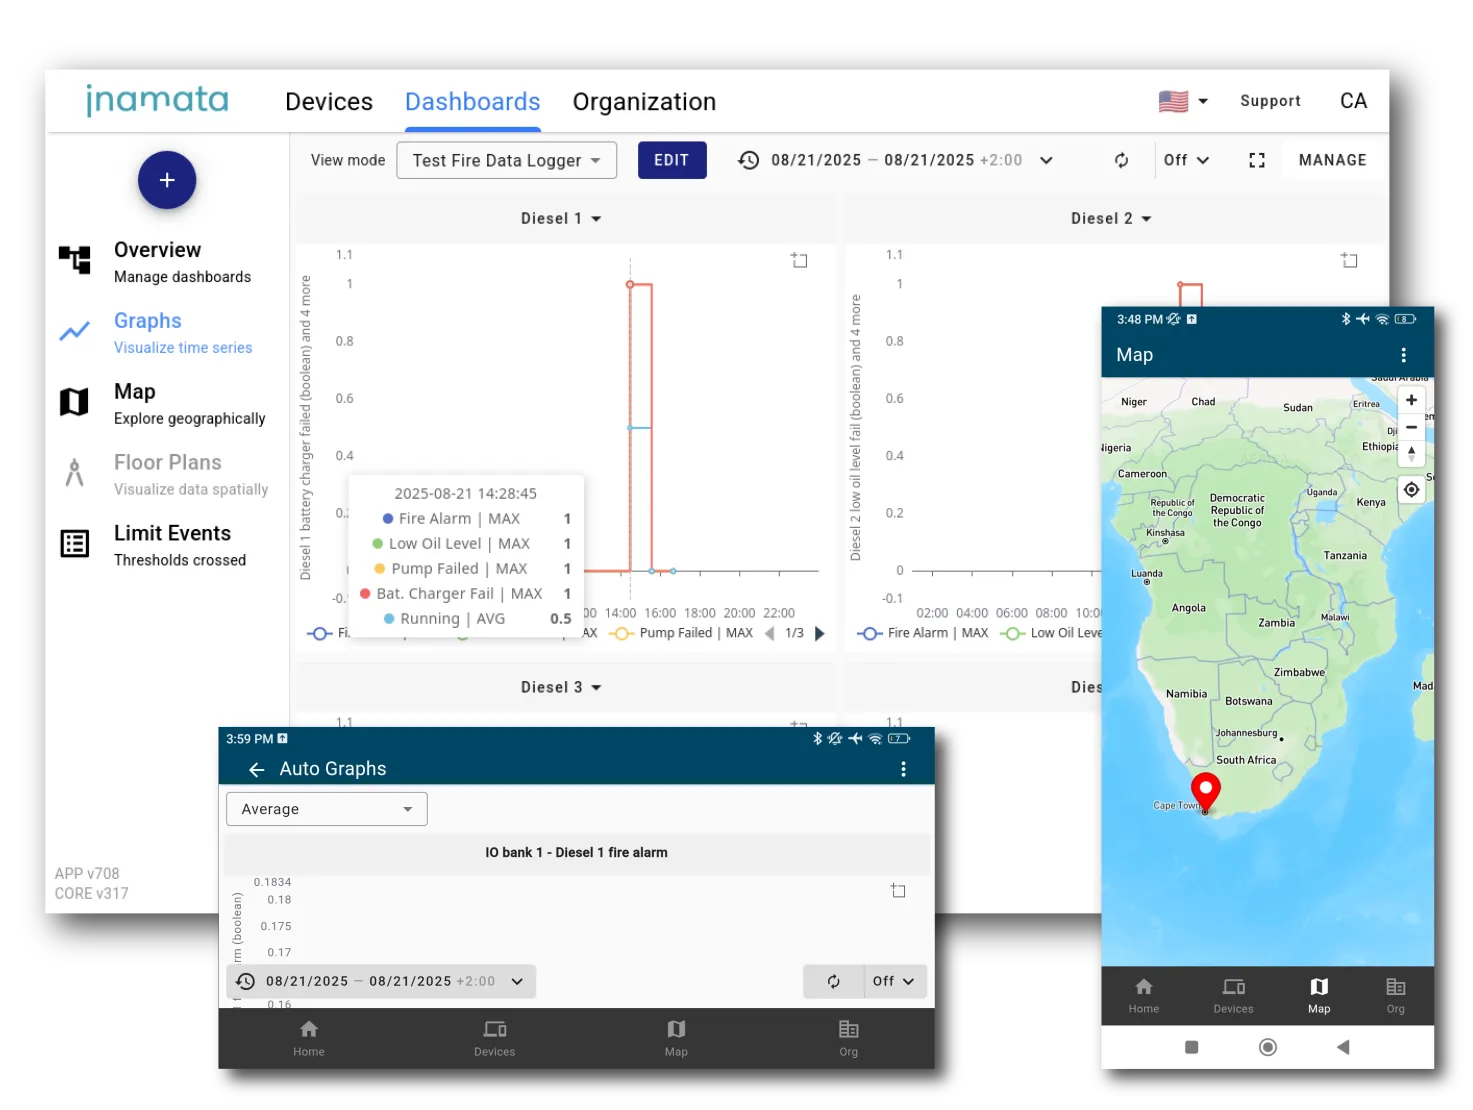Open the language flag dropdown
The image size is (1473, 1110).
[x=1183, y=101]
